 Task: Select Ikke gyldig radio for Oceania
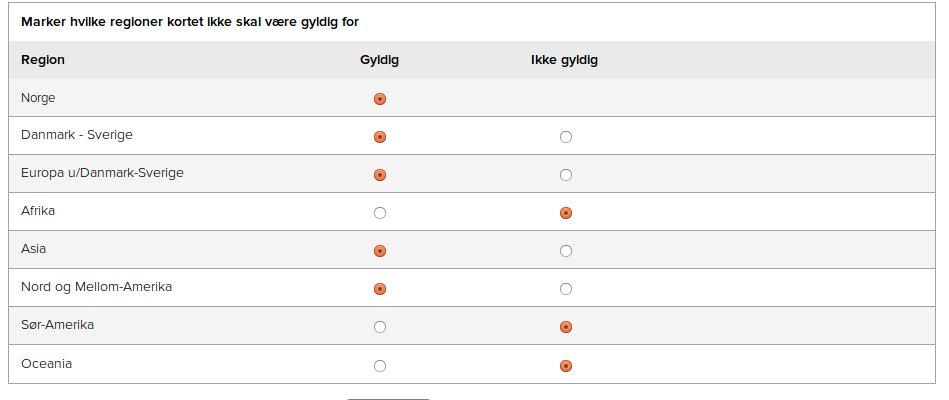(565, 366)
